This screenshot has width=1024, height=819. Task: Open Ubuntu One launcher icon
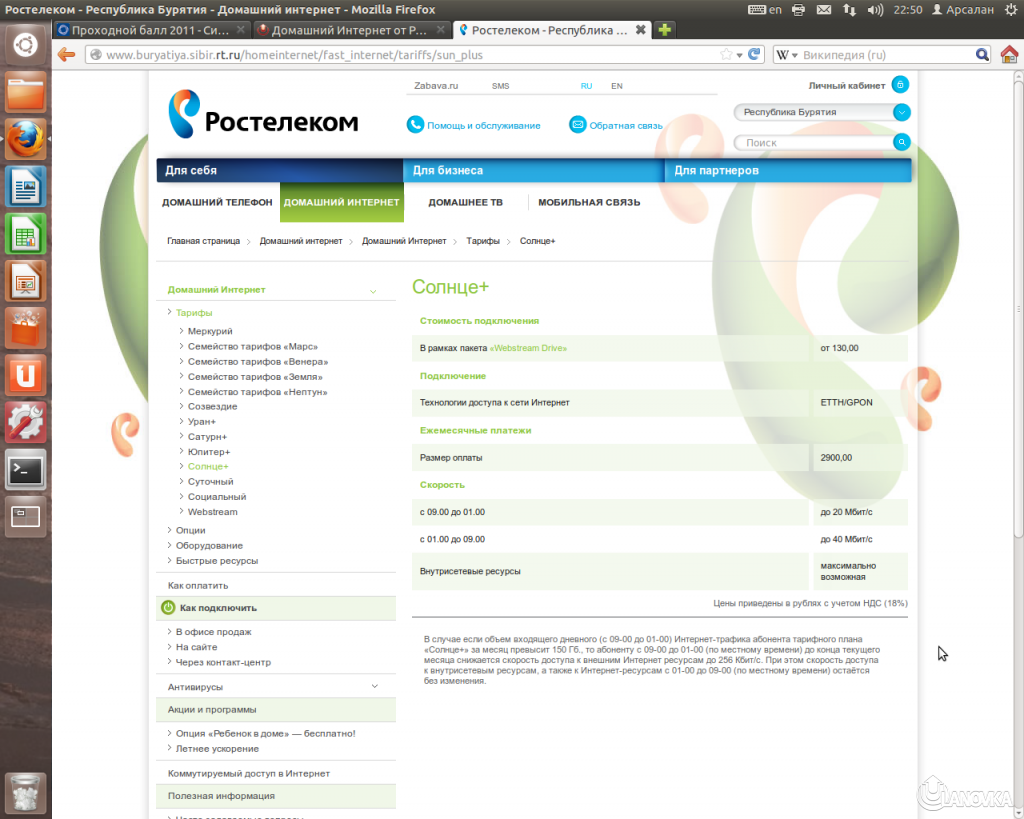[x=25, y=376]
